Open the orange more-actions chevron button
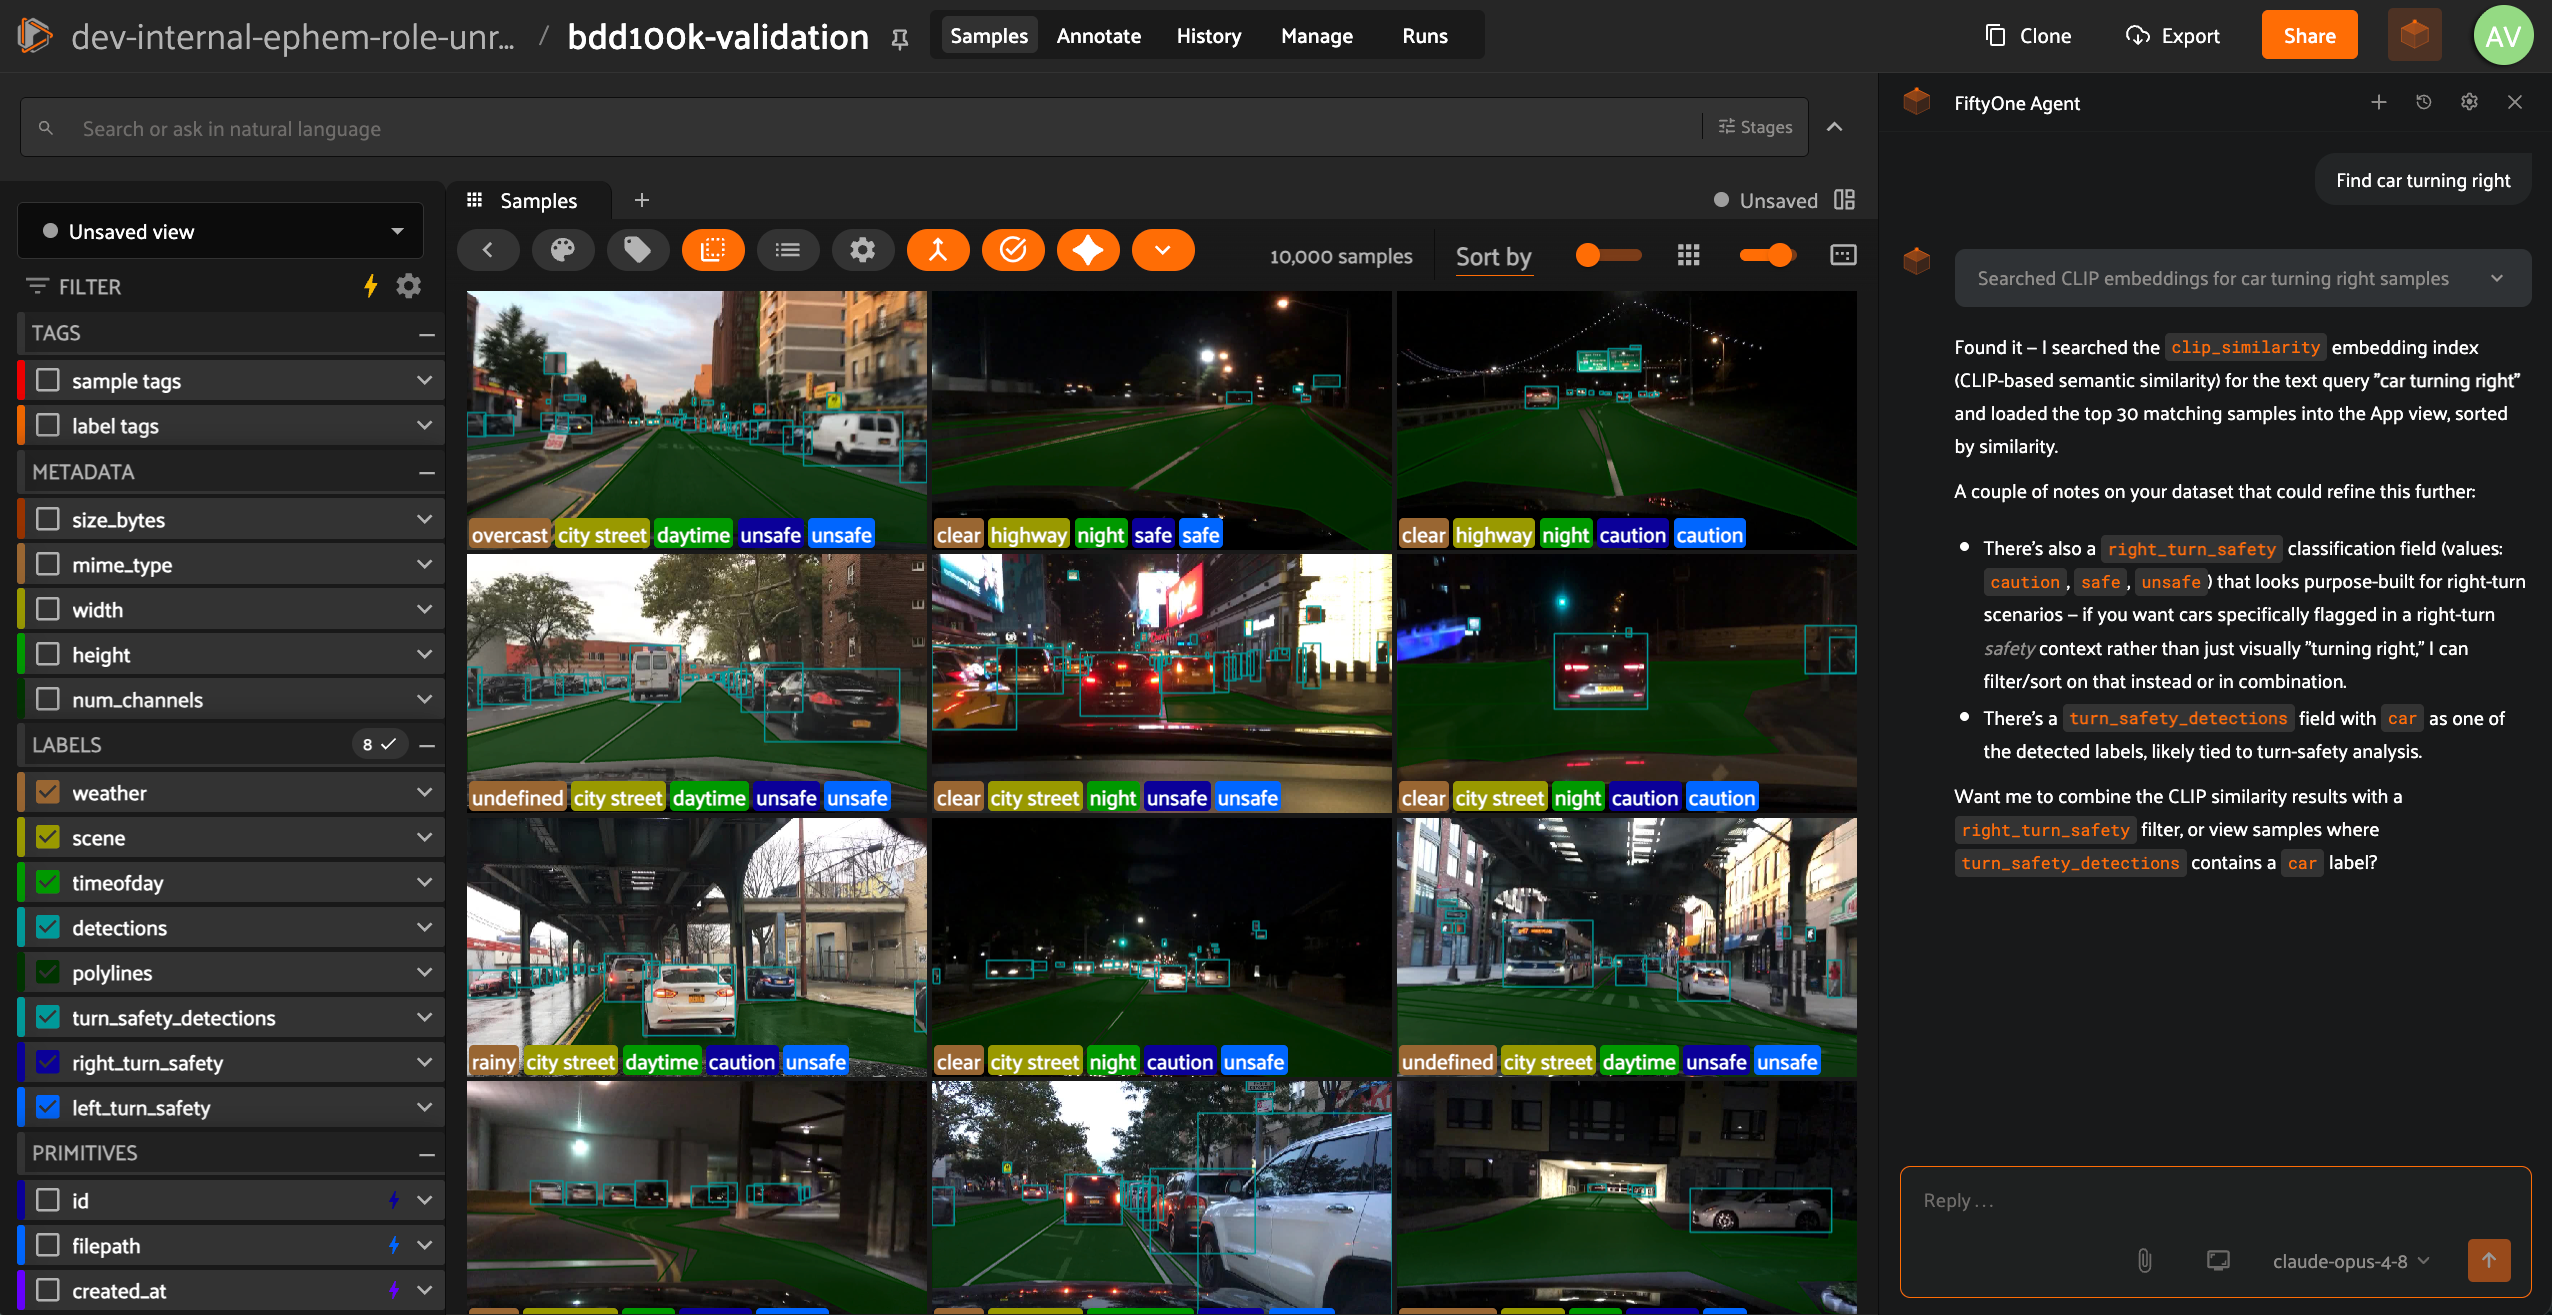2552x1315 pixels. [1163, 250]
